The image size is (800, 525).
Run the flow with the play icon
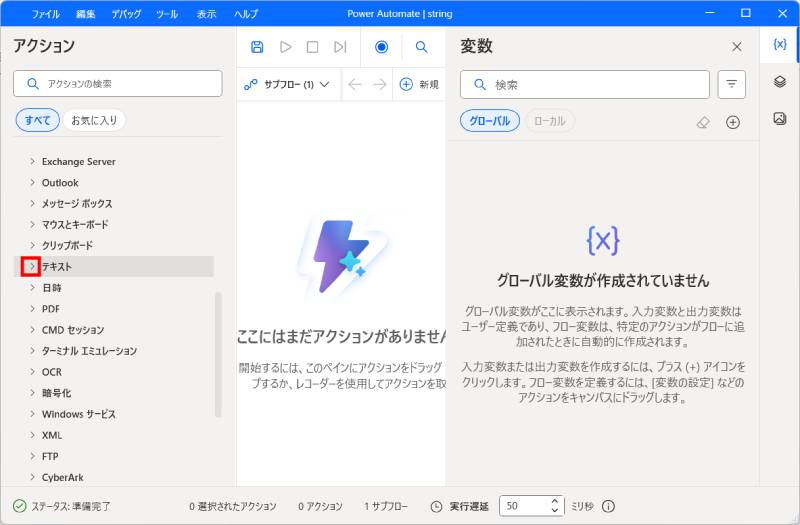click(x=286, y=47)
